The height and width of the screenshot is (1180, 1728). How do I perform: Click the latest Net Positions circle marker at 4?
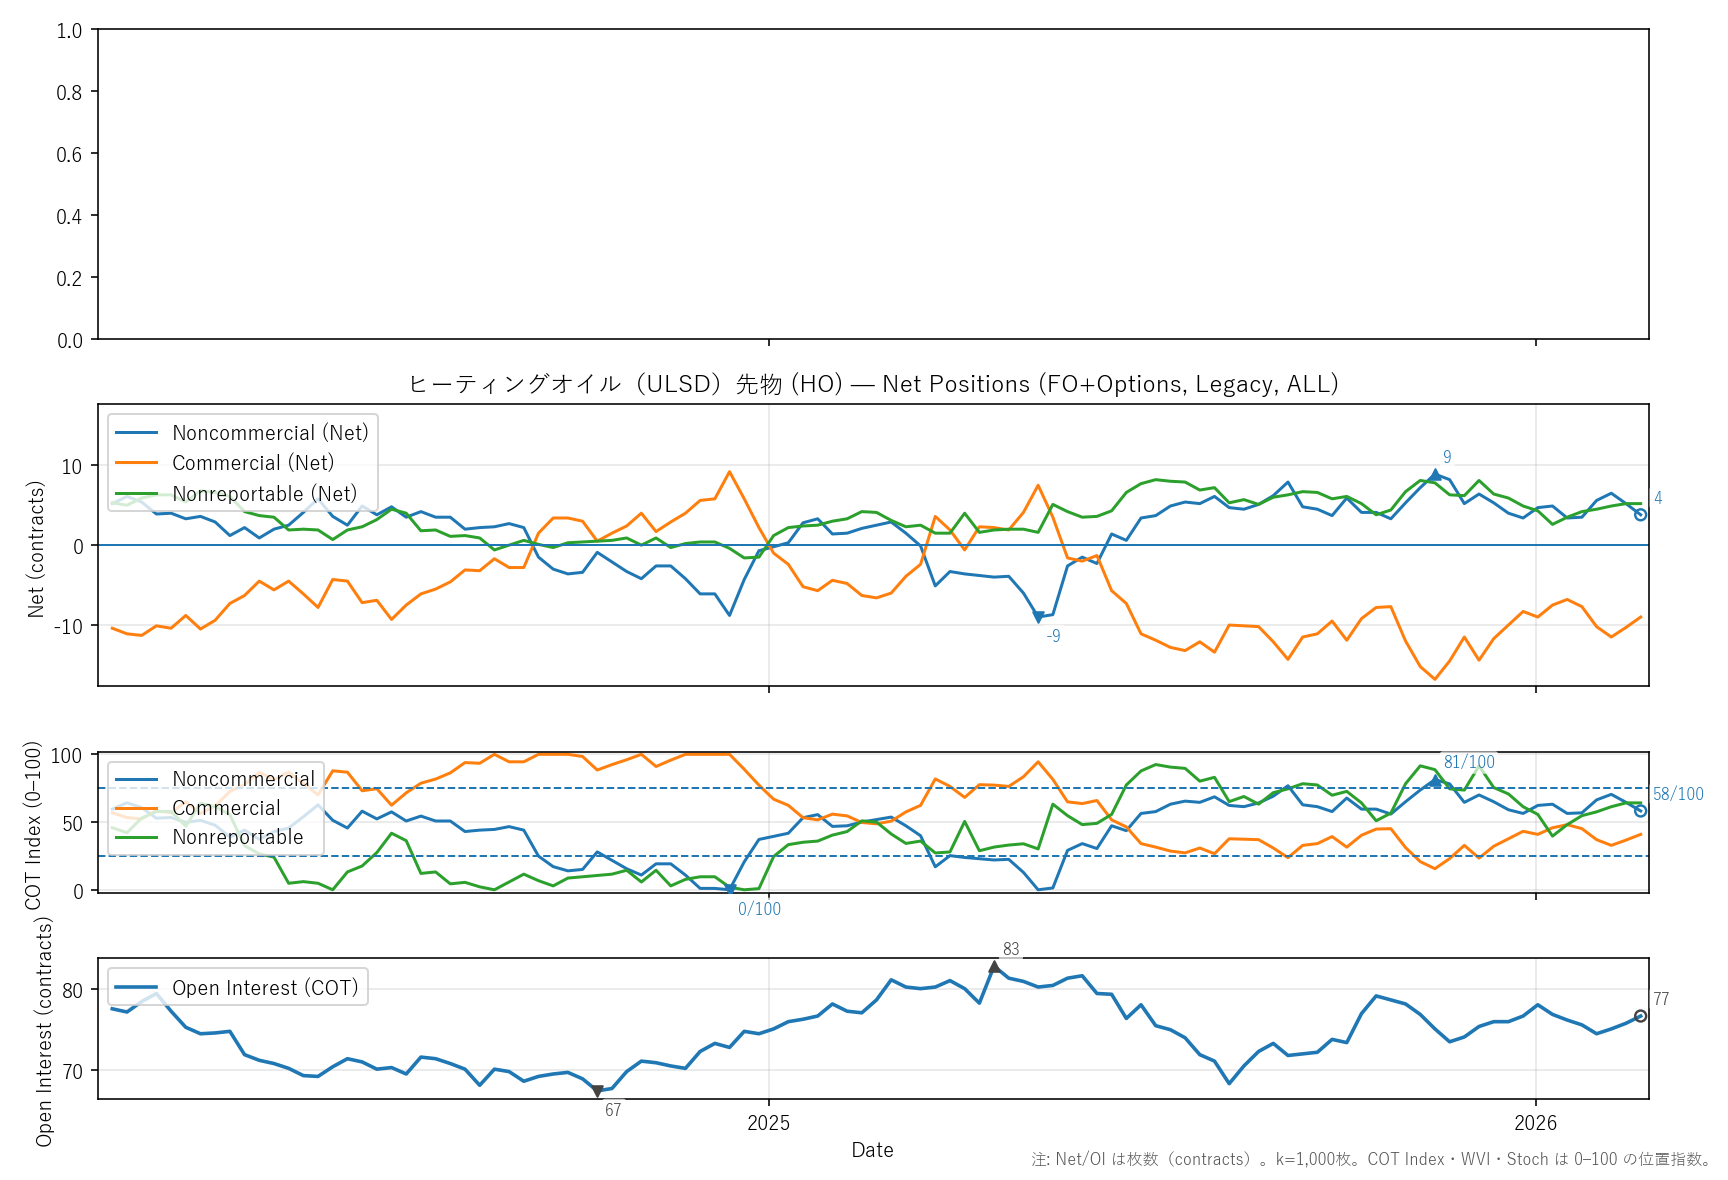click(1640, 514)
